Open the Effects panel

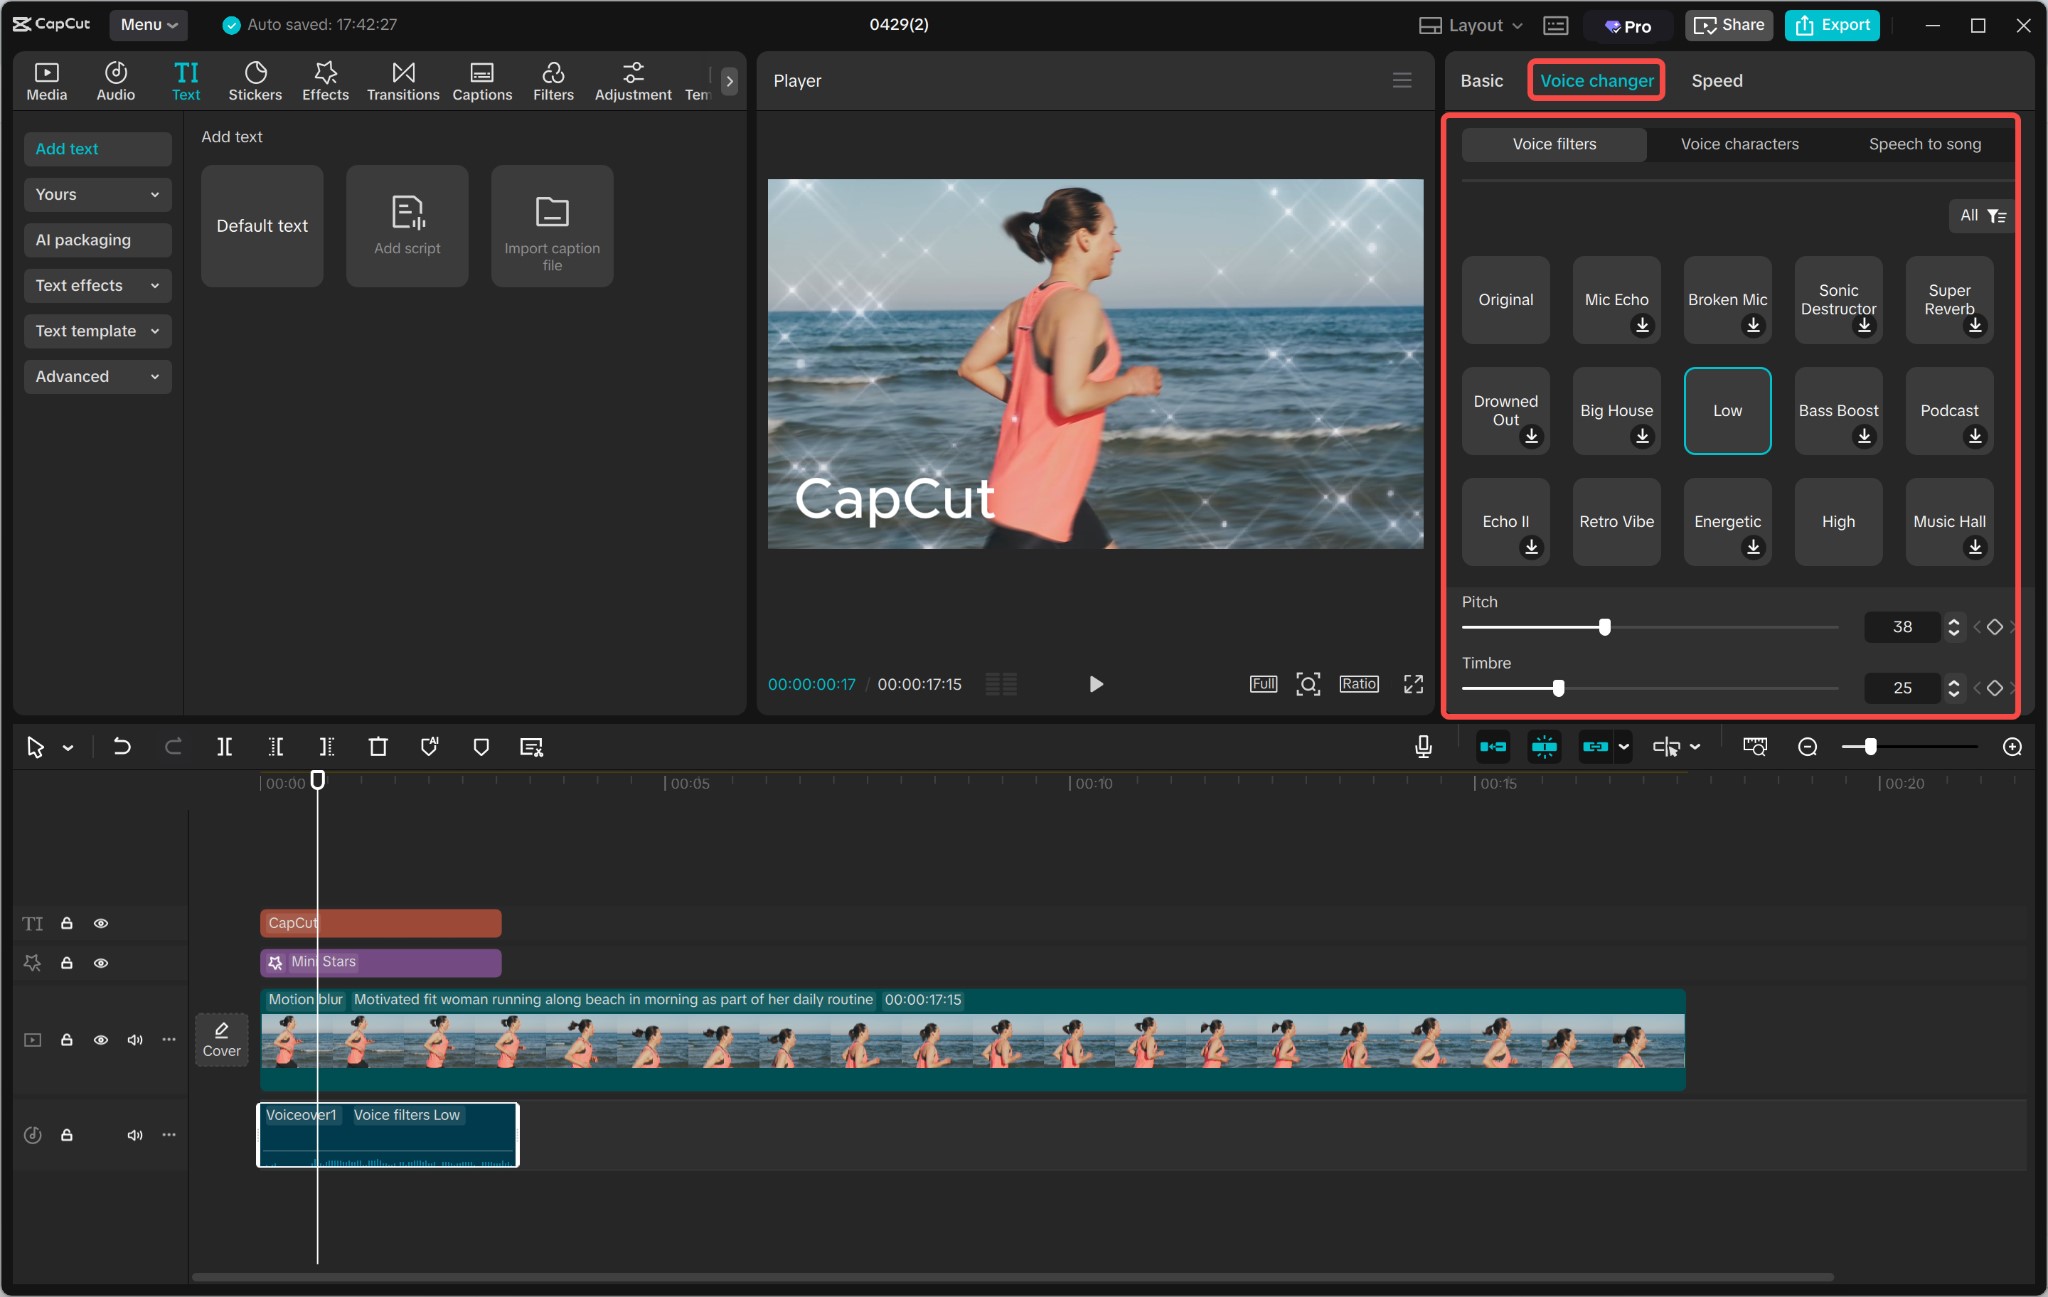pos(325,81)
